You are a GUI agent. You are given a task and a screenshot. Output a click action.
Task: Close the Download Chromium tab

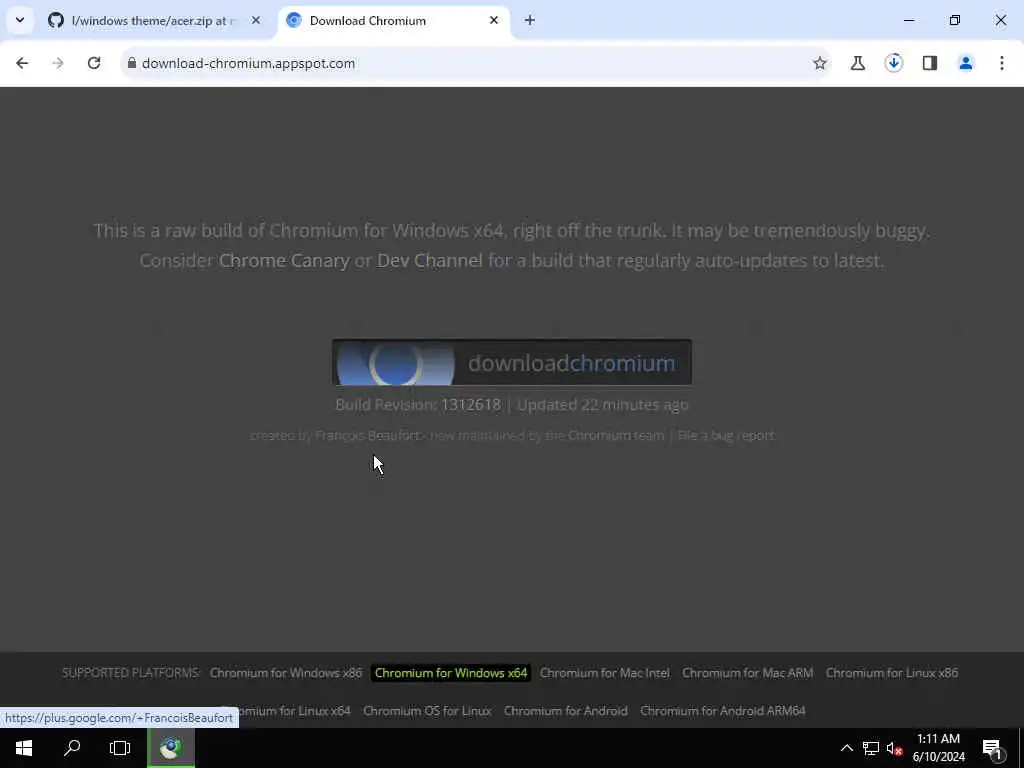(494, 21)
